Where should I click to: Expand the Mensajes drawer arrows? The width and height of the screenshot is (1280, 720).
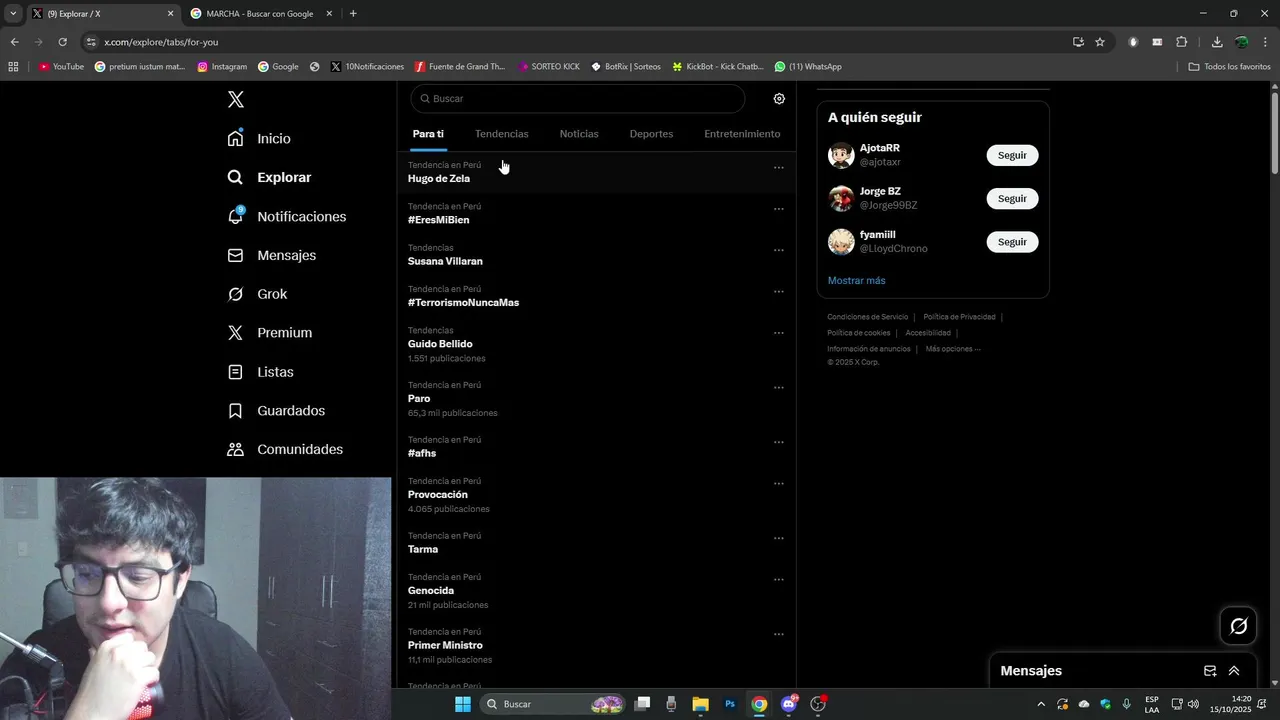tap(1234, 671)
